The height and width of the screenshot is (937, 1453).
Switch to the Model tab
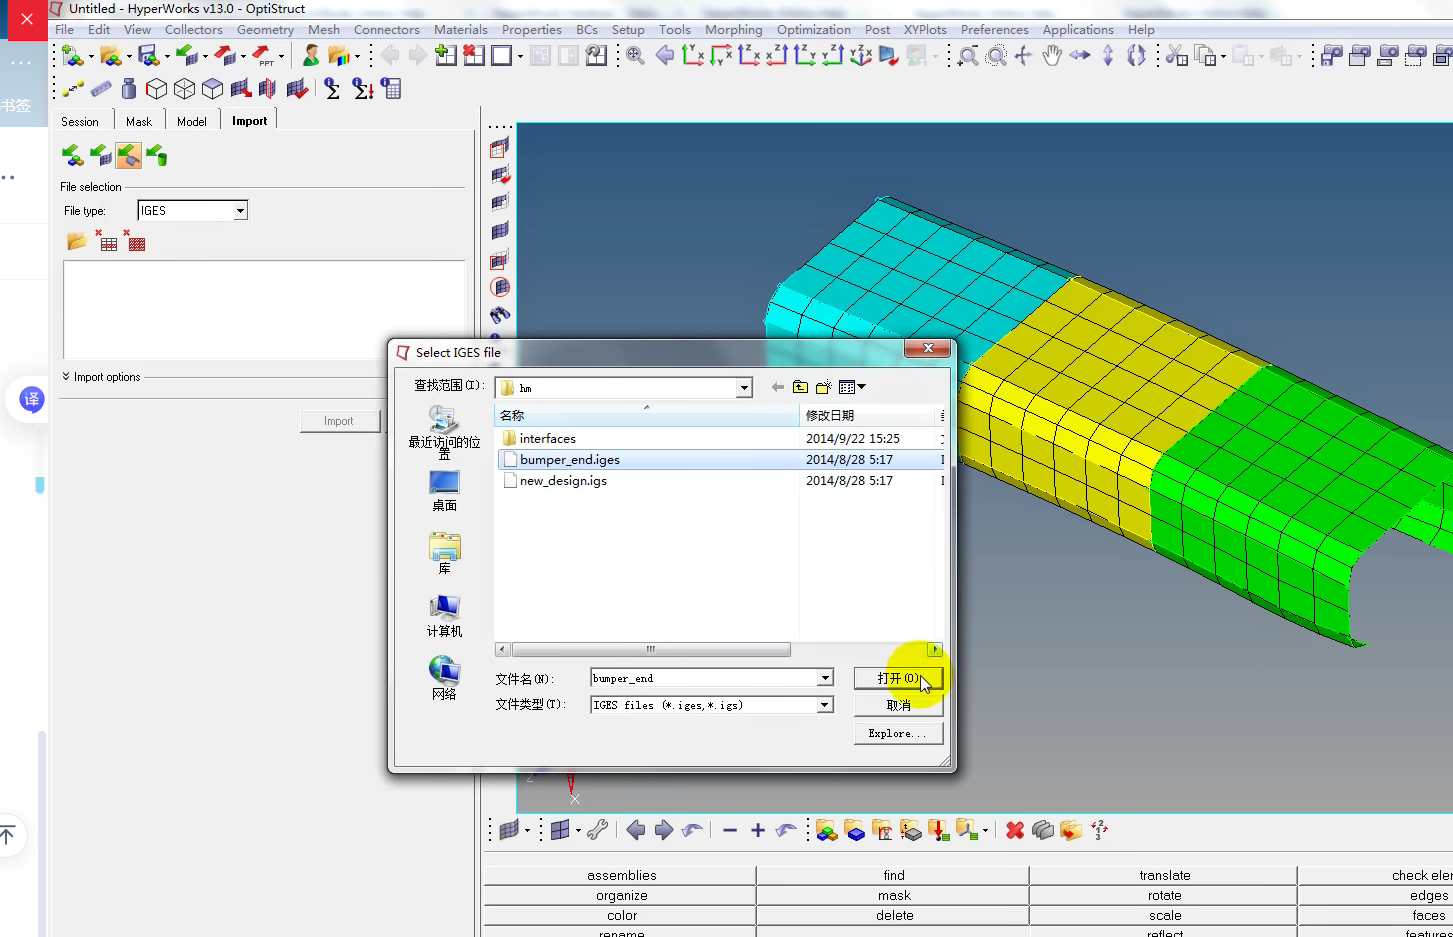191,120
